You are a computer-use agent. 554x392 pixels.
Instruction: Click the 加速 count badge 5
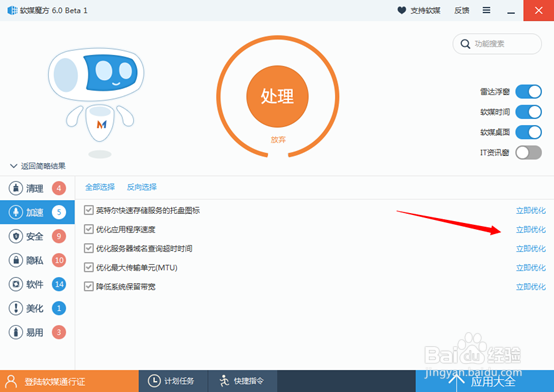pos(59,212)
